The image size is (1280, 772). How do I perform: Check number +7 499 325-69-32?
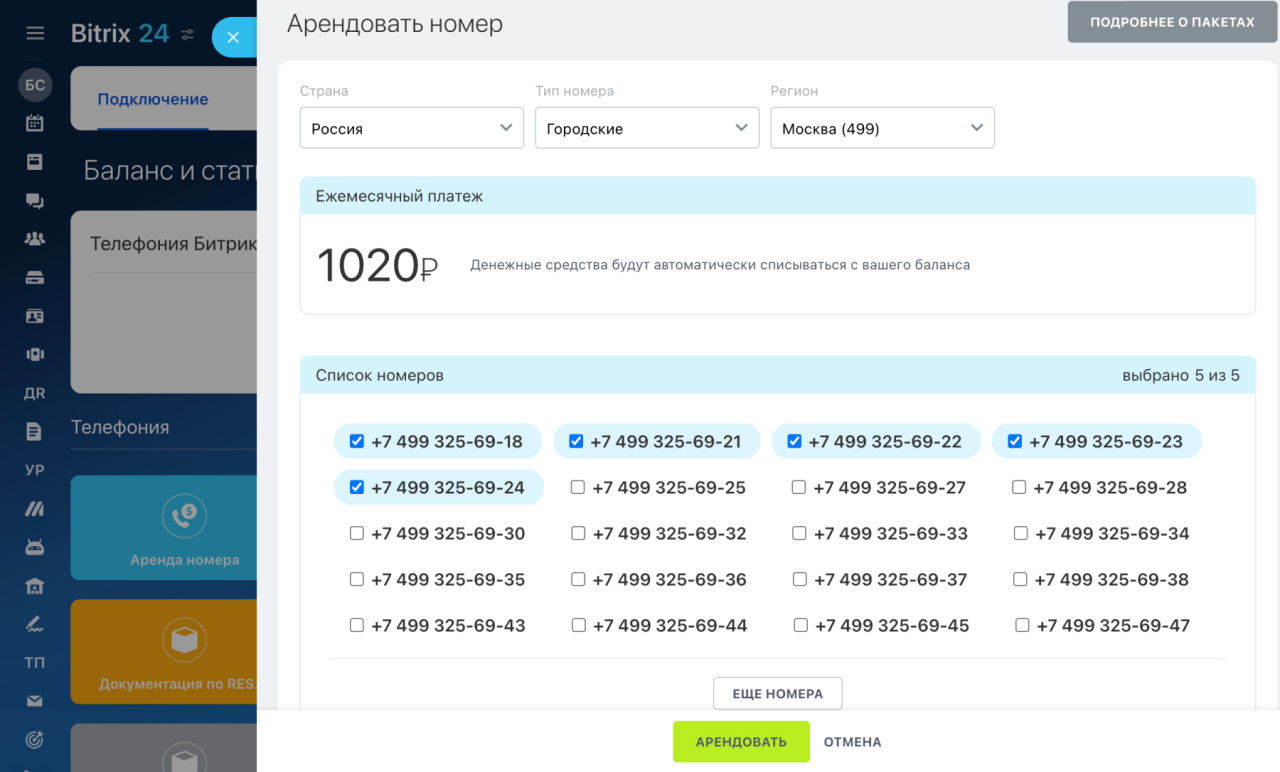578,533
